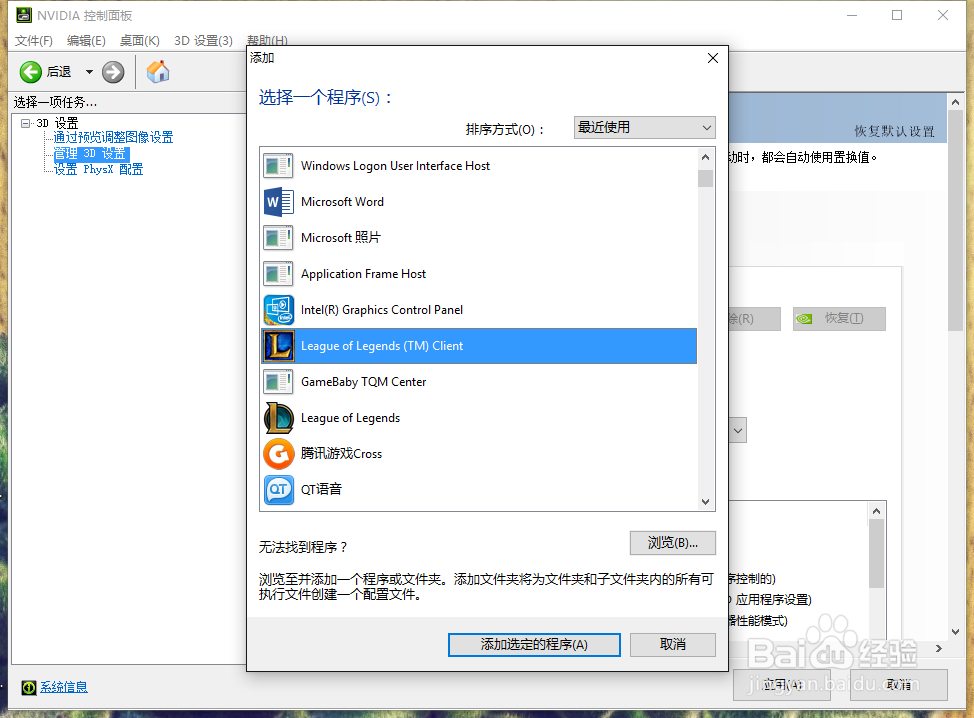Click the 腾讯游戏Cross orange icon
This screenshot has height=718, width=974.
[x=278, y=454]
